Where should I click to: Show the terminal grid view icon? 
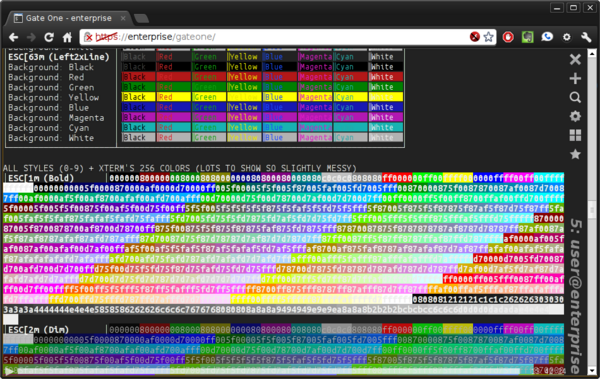click(x=575, y=135)
